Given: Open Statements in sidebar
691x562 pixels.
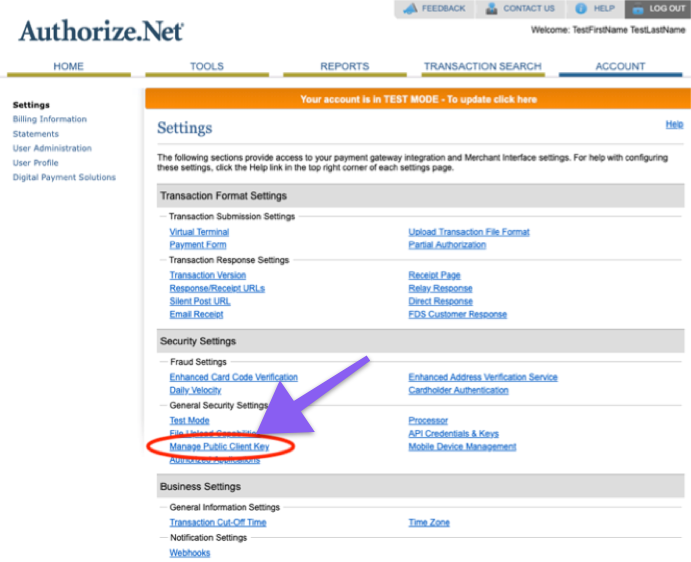Looking at the screenshot, I should pos(36,134).
